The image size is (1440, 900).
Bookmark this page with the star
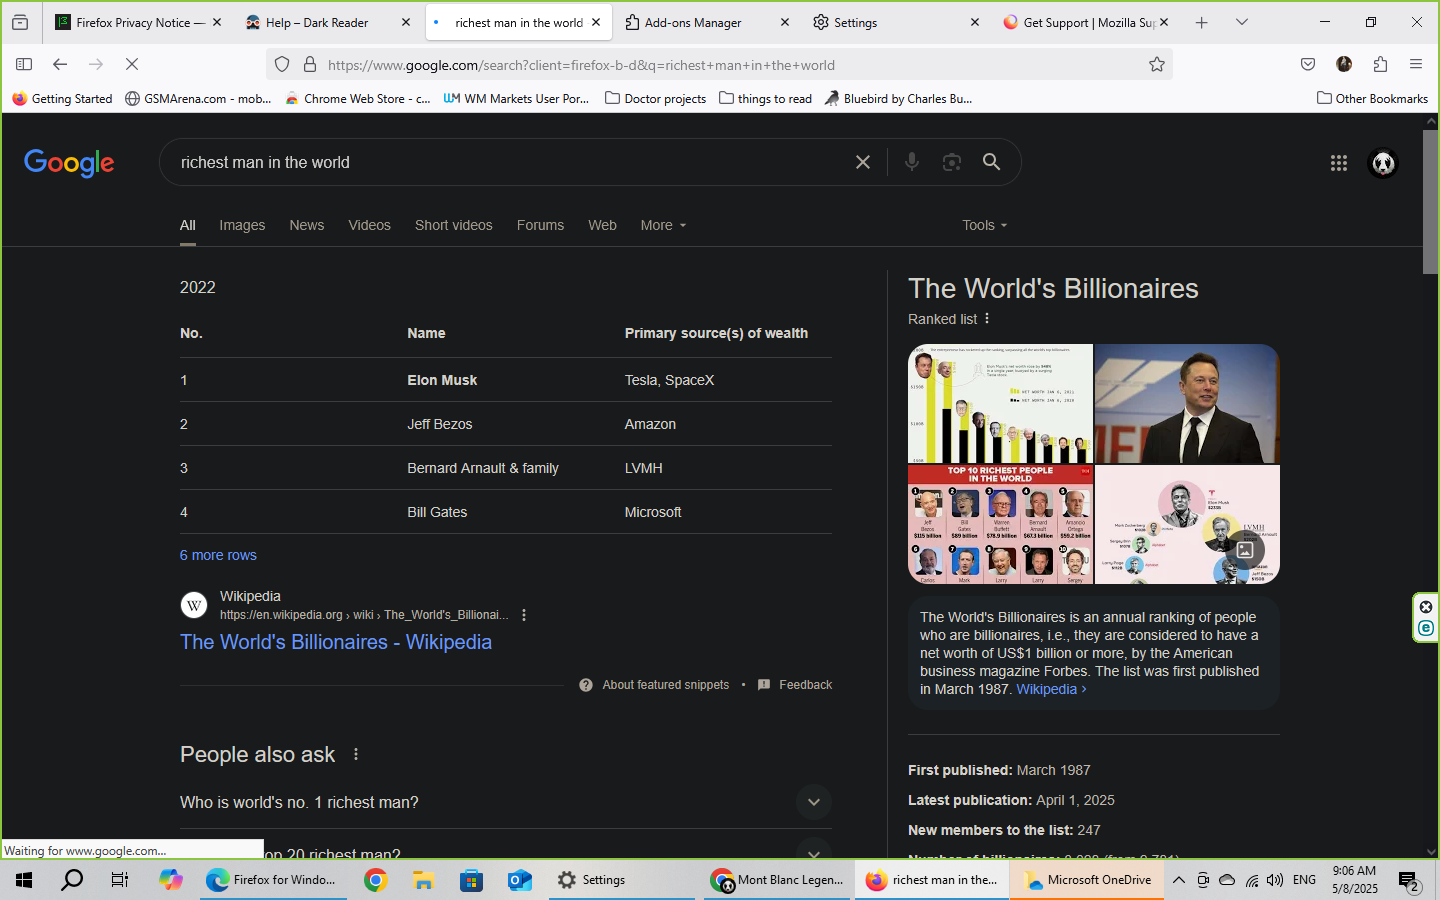(x=1157, y=64)
